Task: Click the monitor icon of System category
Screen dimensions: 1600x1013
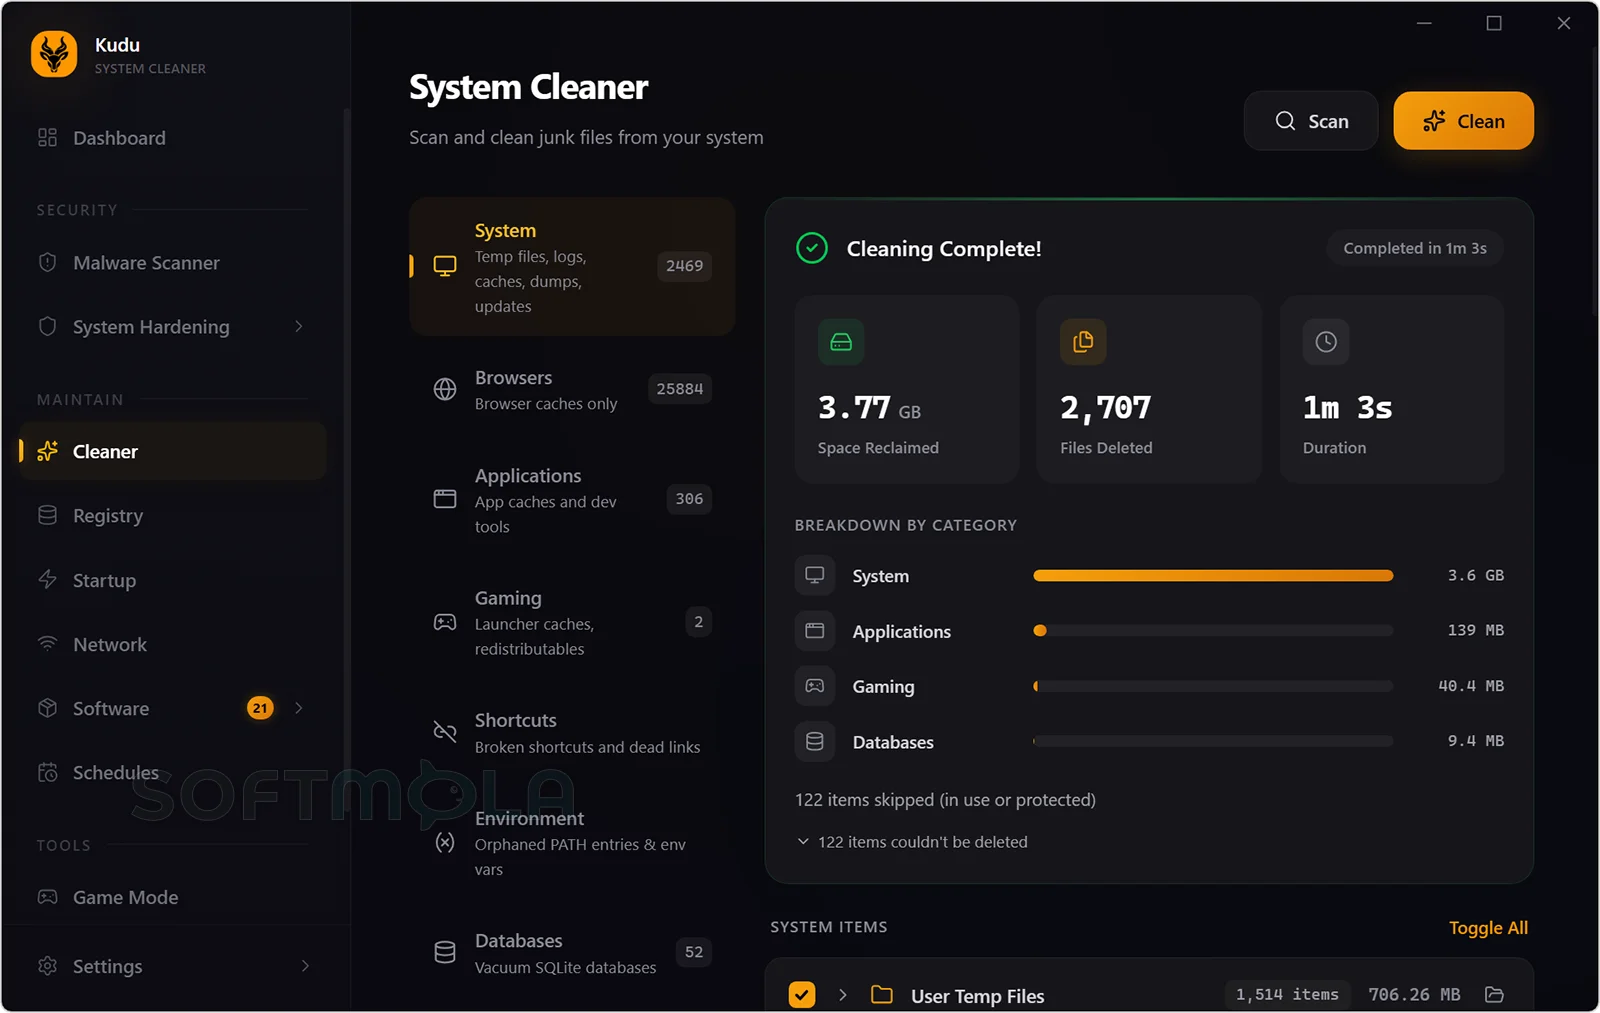Action: coord(445,266)
